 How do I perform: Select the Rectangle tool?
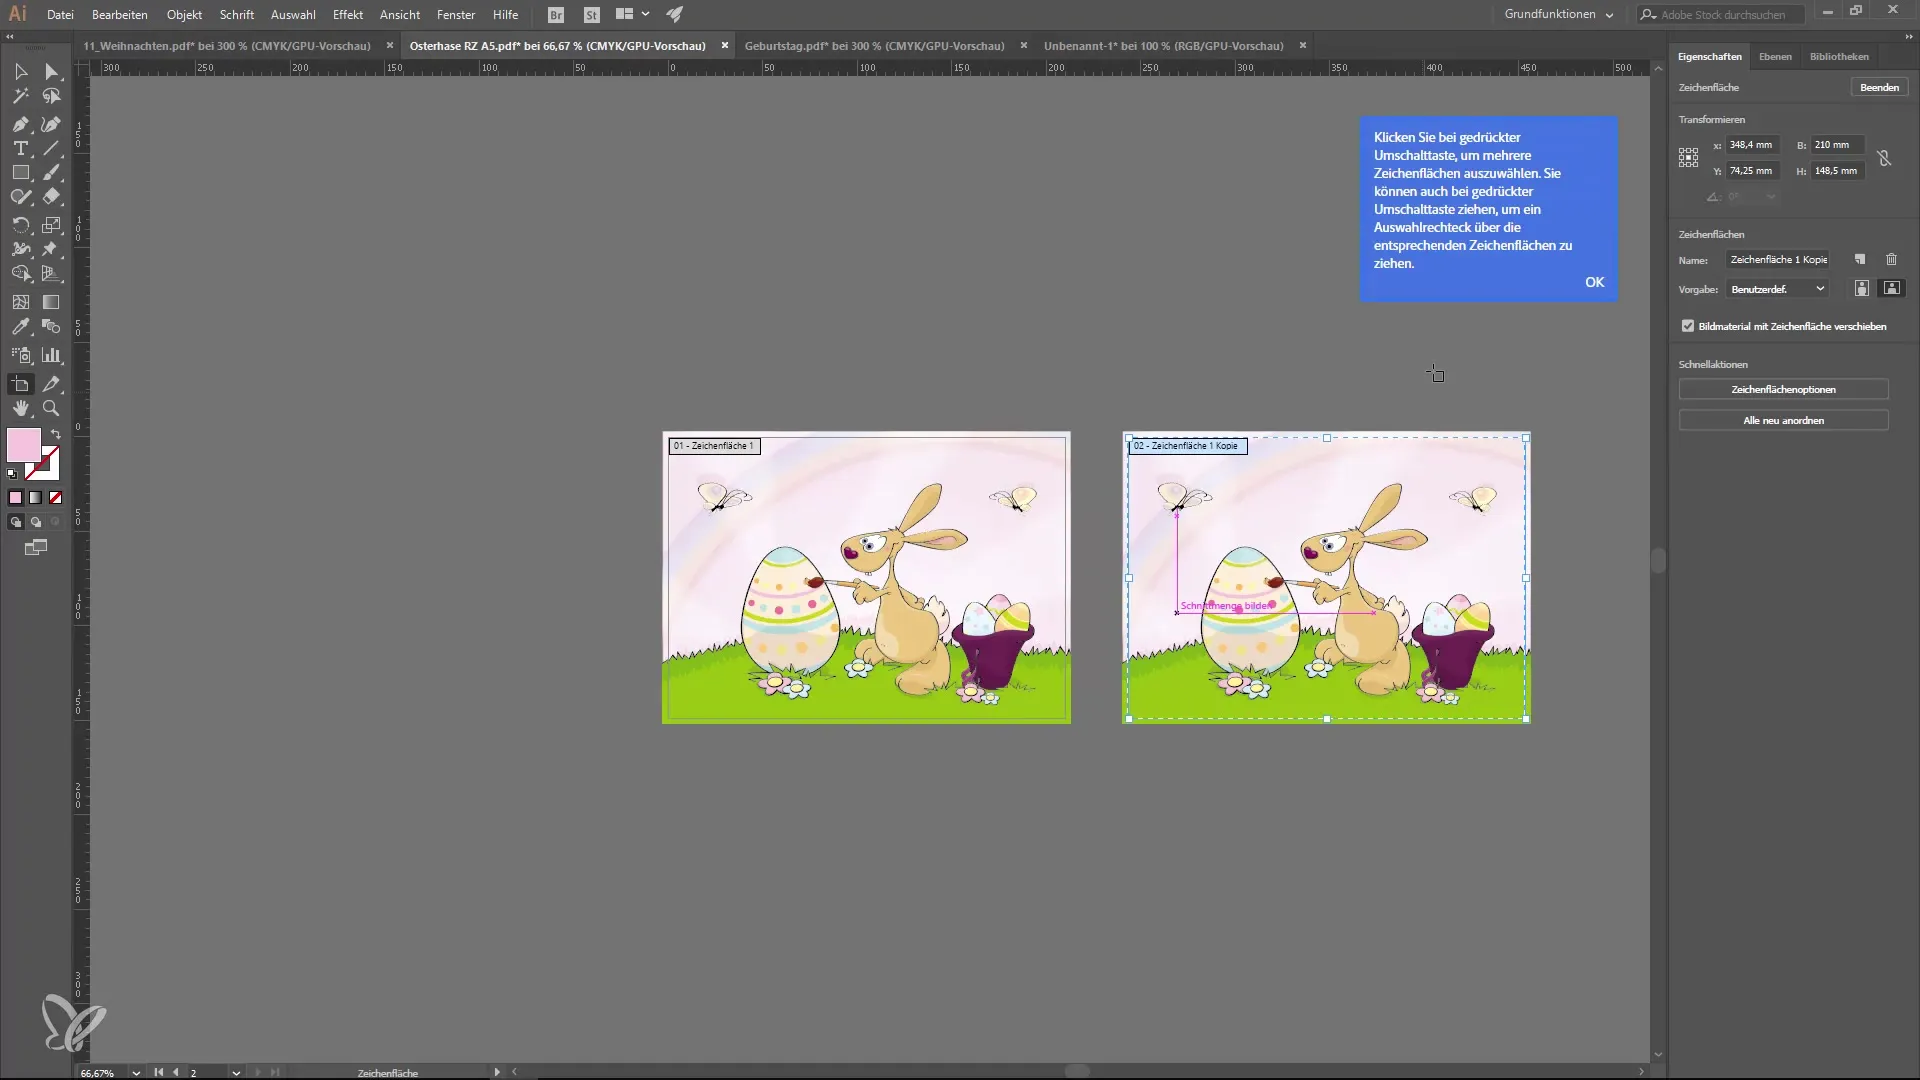[x=20, y=172]
